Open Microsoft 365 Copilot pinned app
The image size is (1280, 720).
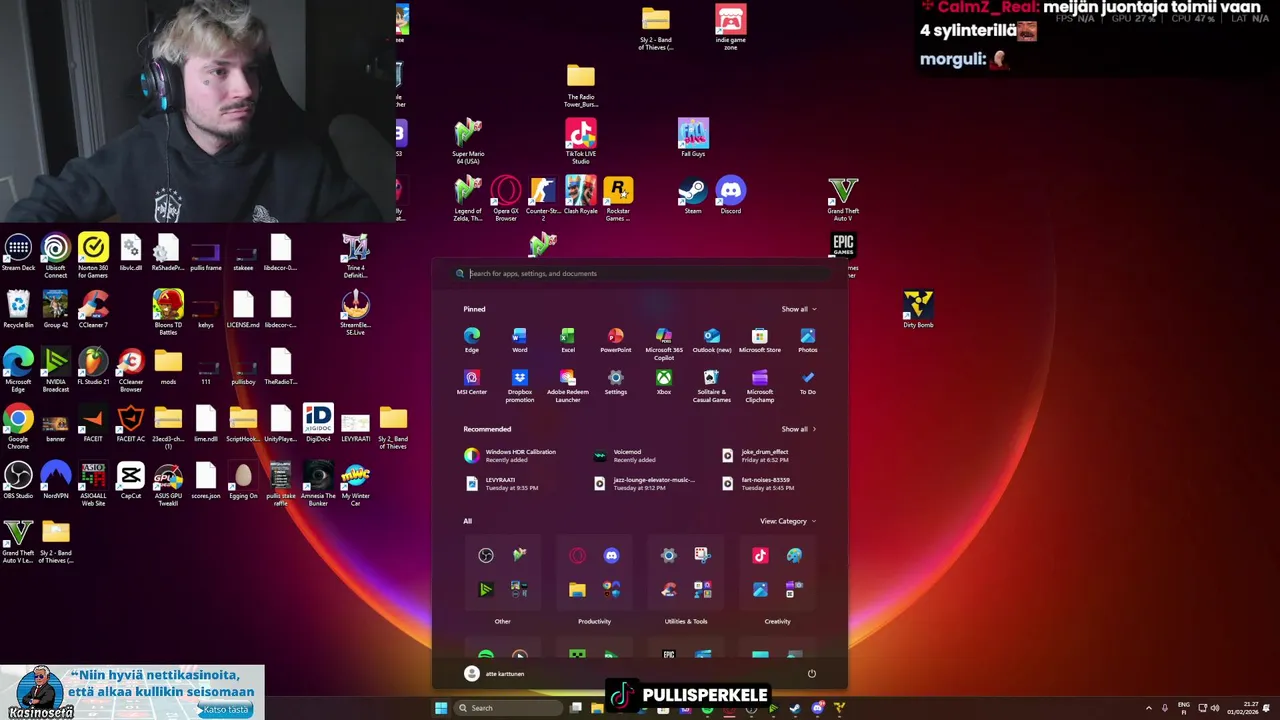pos(664,343)
